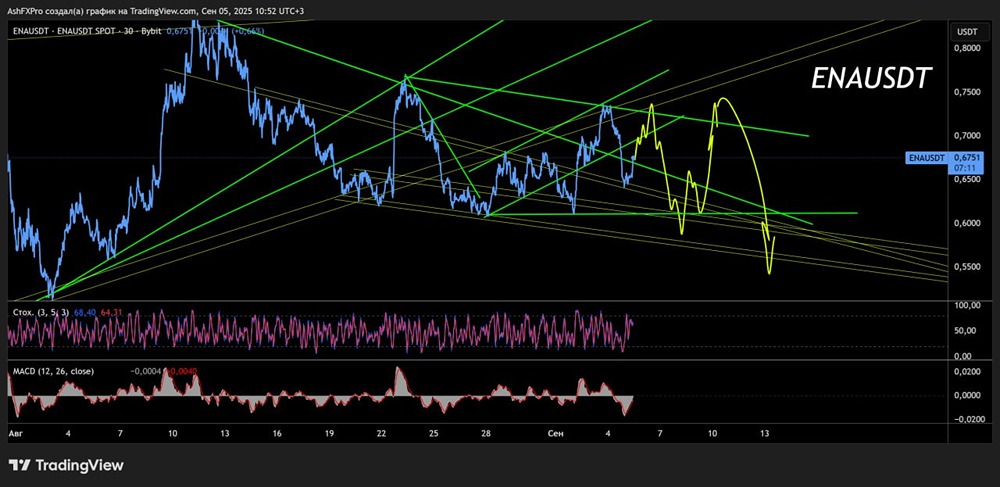The height and width of the screenshot is (487, 1000).
Task: Click the 50,00 stochastic scale label
Action: point(964,330)
